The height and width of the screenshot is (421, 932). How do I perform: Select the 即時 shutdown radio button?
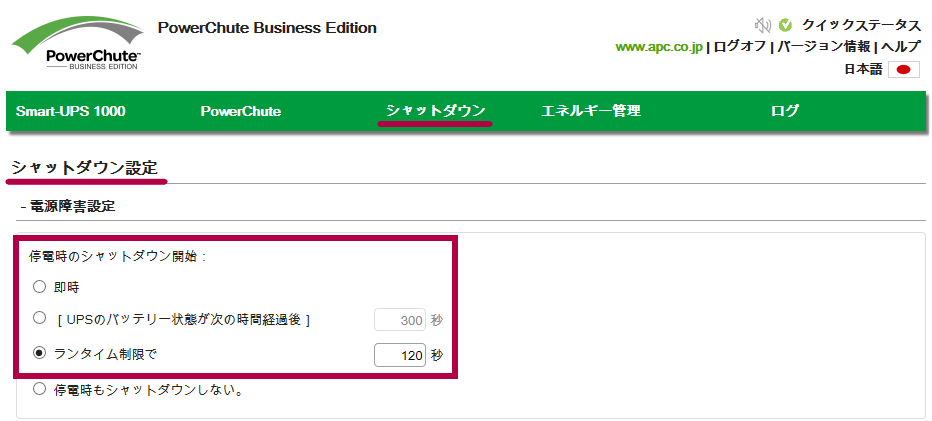tap(39, 287)
